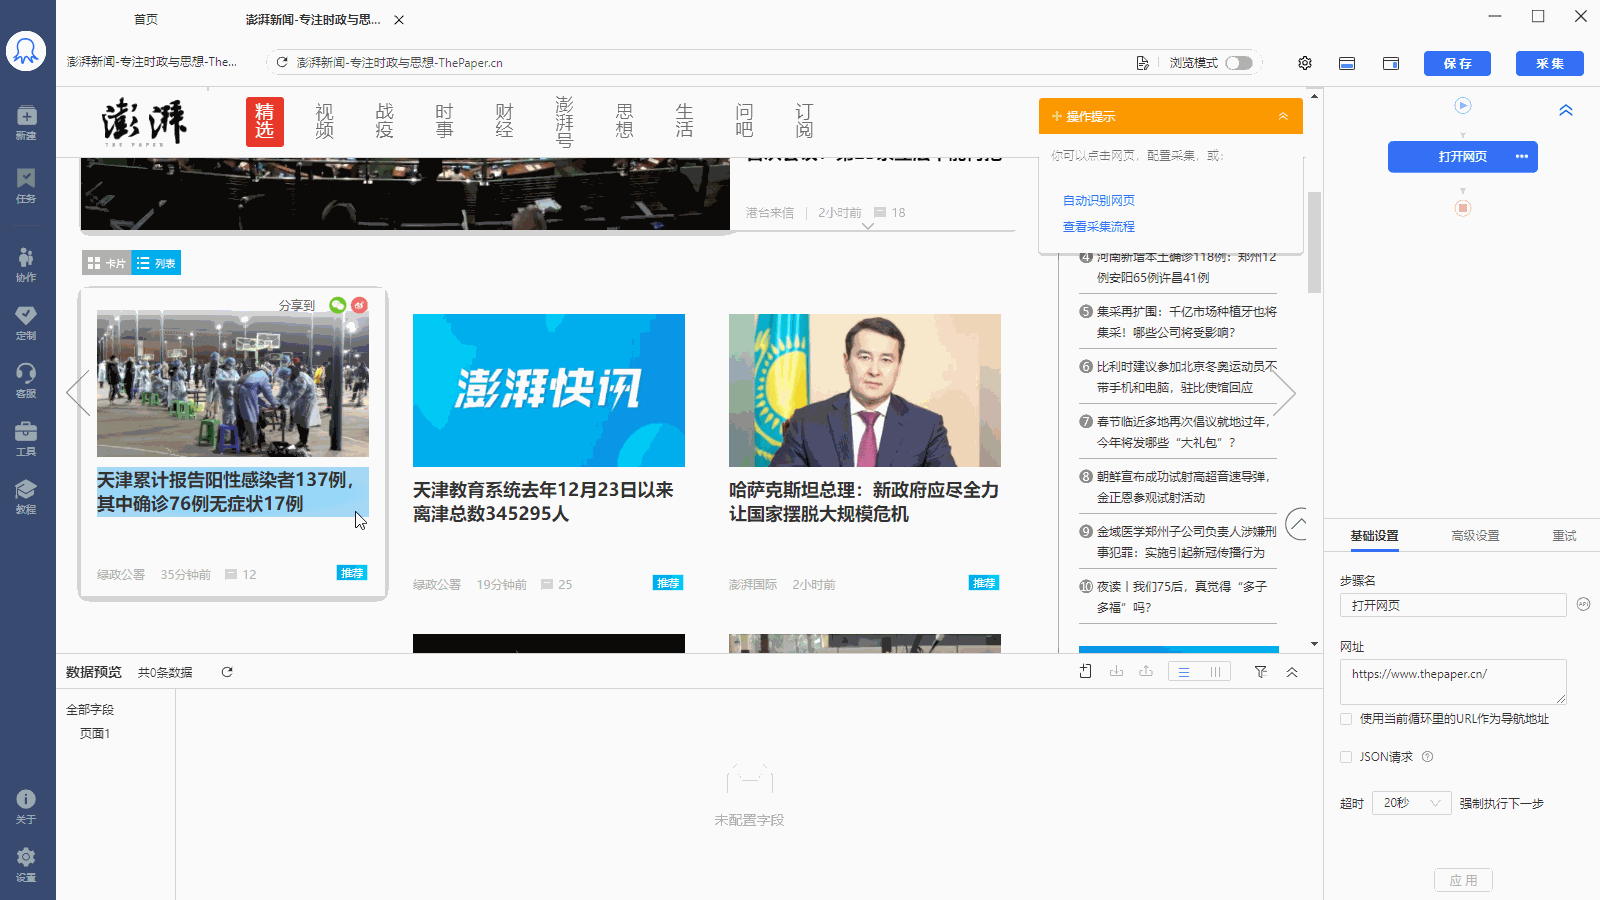This screenshot has height=900, width=1600.
Task: Switch to the 首页 home tab
Action: tap(146, 19)
